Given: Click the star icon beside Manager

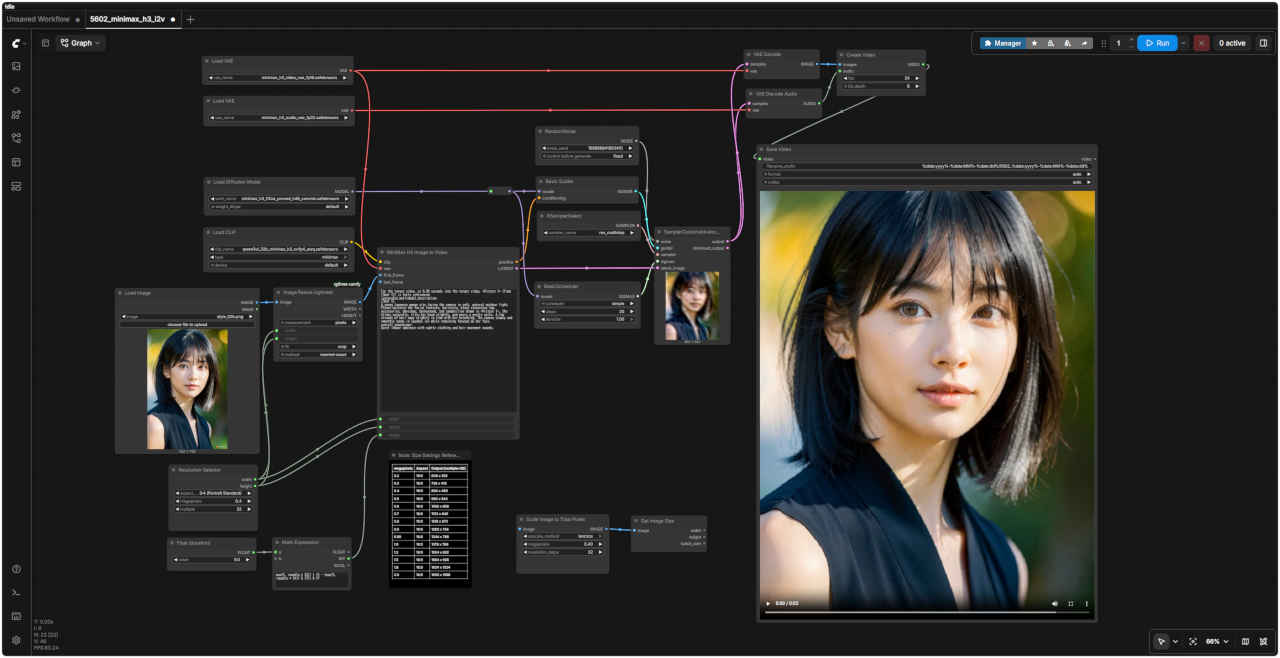Looking at the screenshot, I should [1034, 43].
